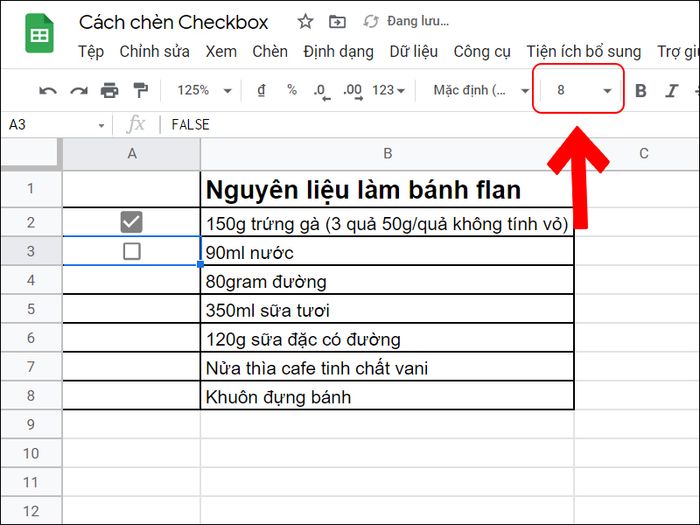Undo the last action
Screen dimensions: 700x525
tap(48, 91)
